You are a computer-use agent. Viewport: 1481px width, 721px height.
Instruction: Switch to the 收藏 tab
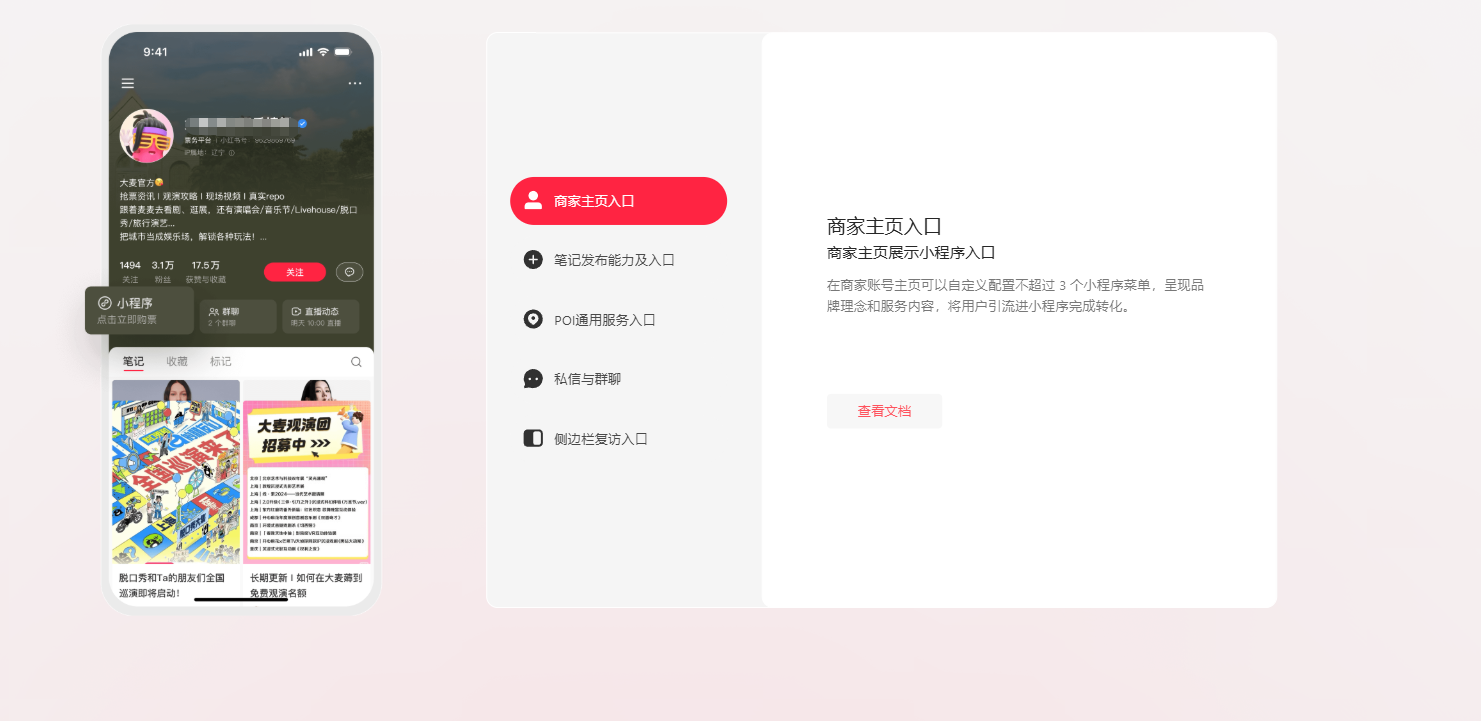pyautogui.click(x=177, y=361)
